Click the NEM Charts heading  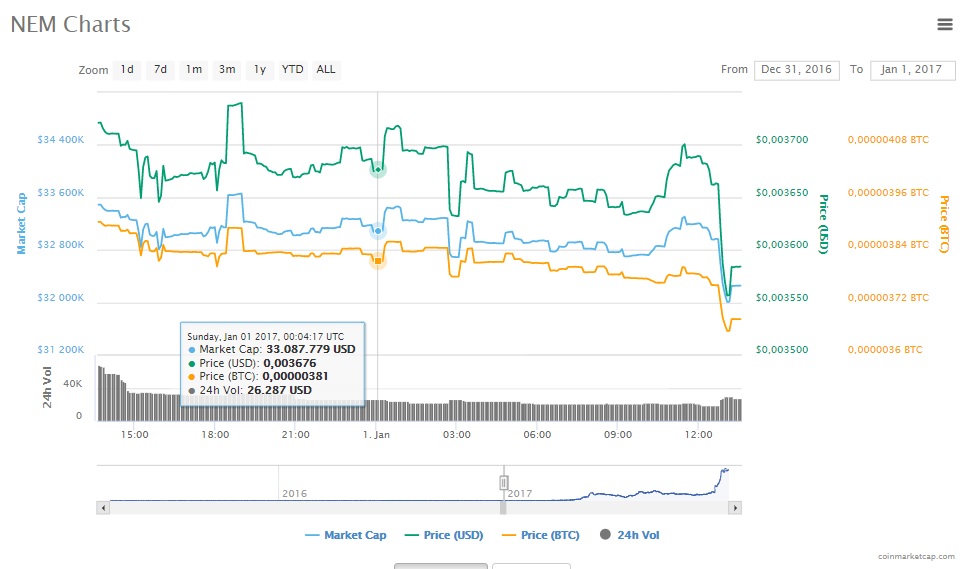(71, 24)
